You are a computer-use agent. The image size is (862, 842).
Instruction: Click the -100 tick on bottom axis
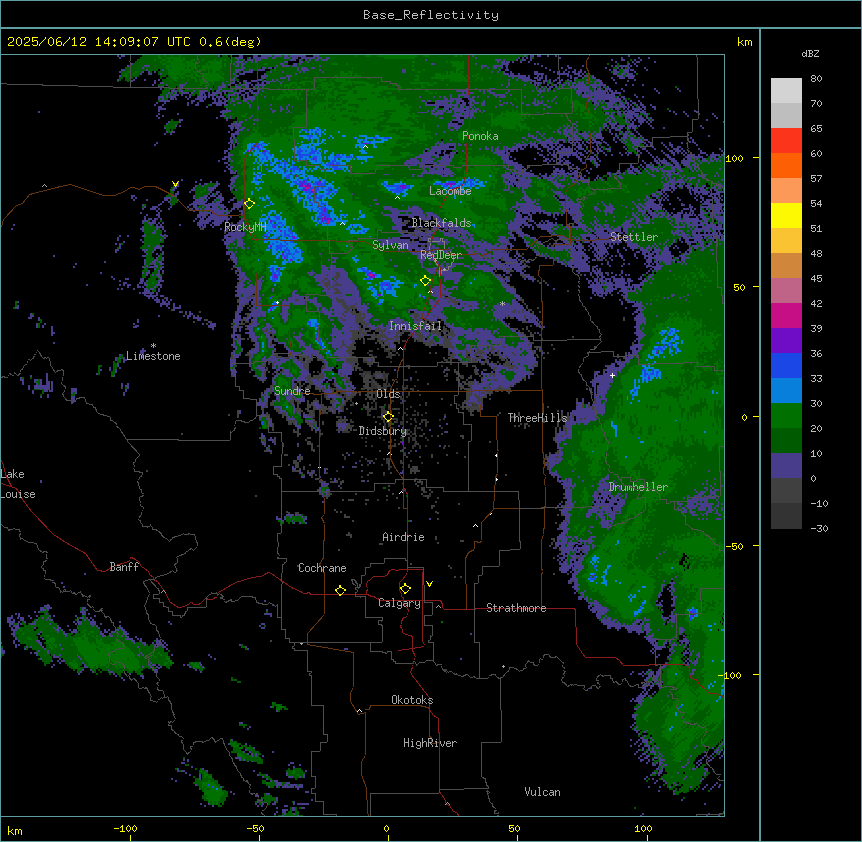coord(125,828)
